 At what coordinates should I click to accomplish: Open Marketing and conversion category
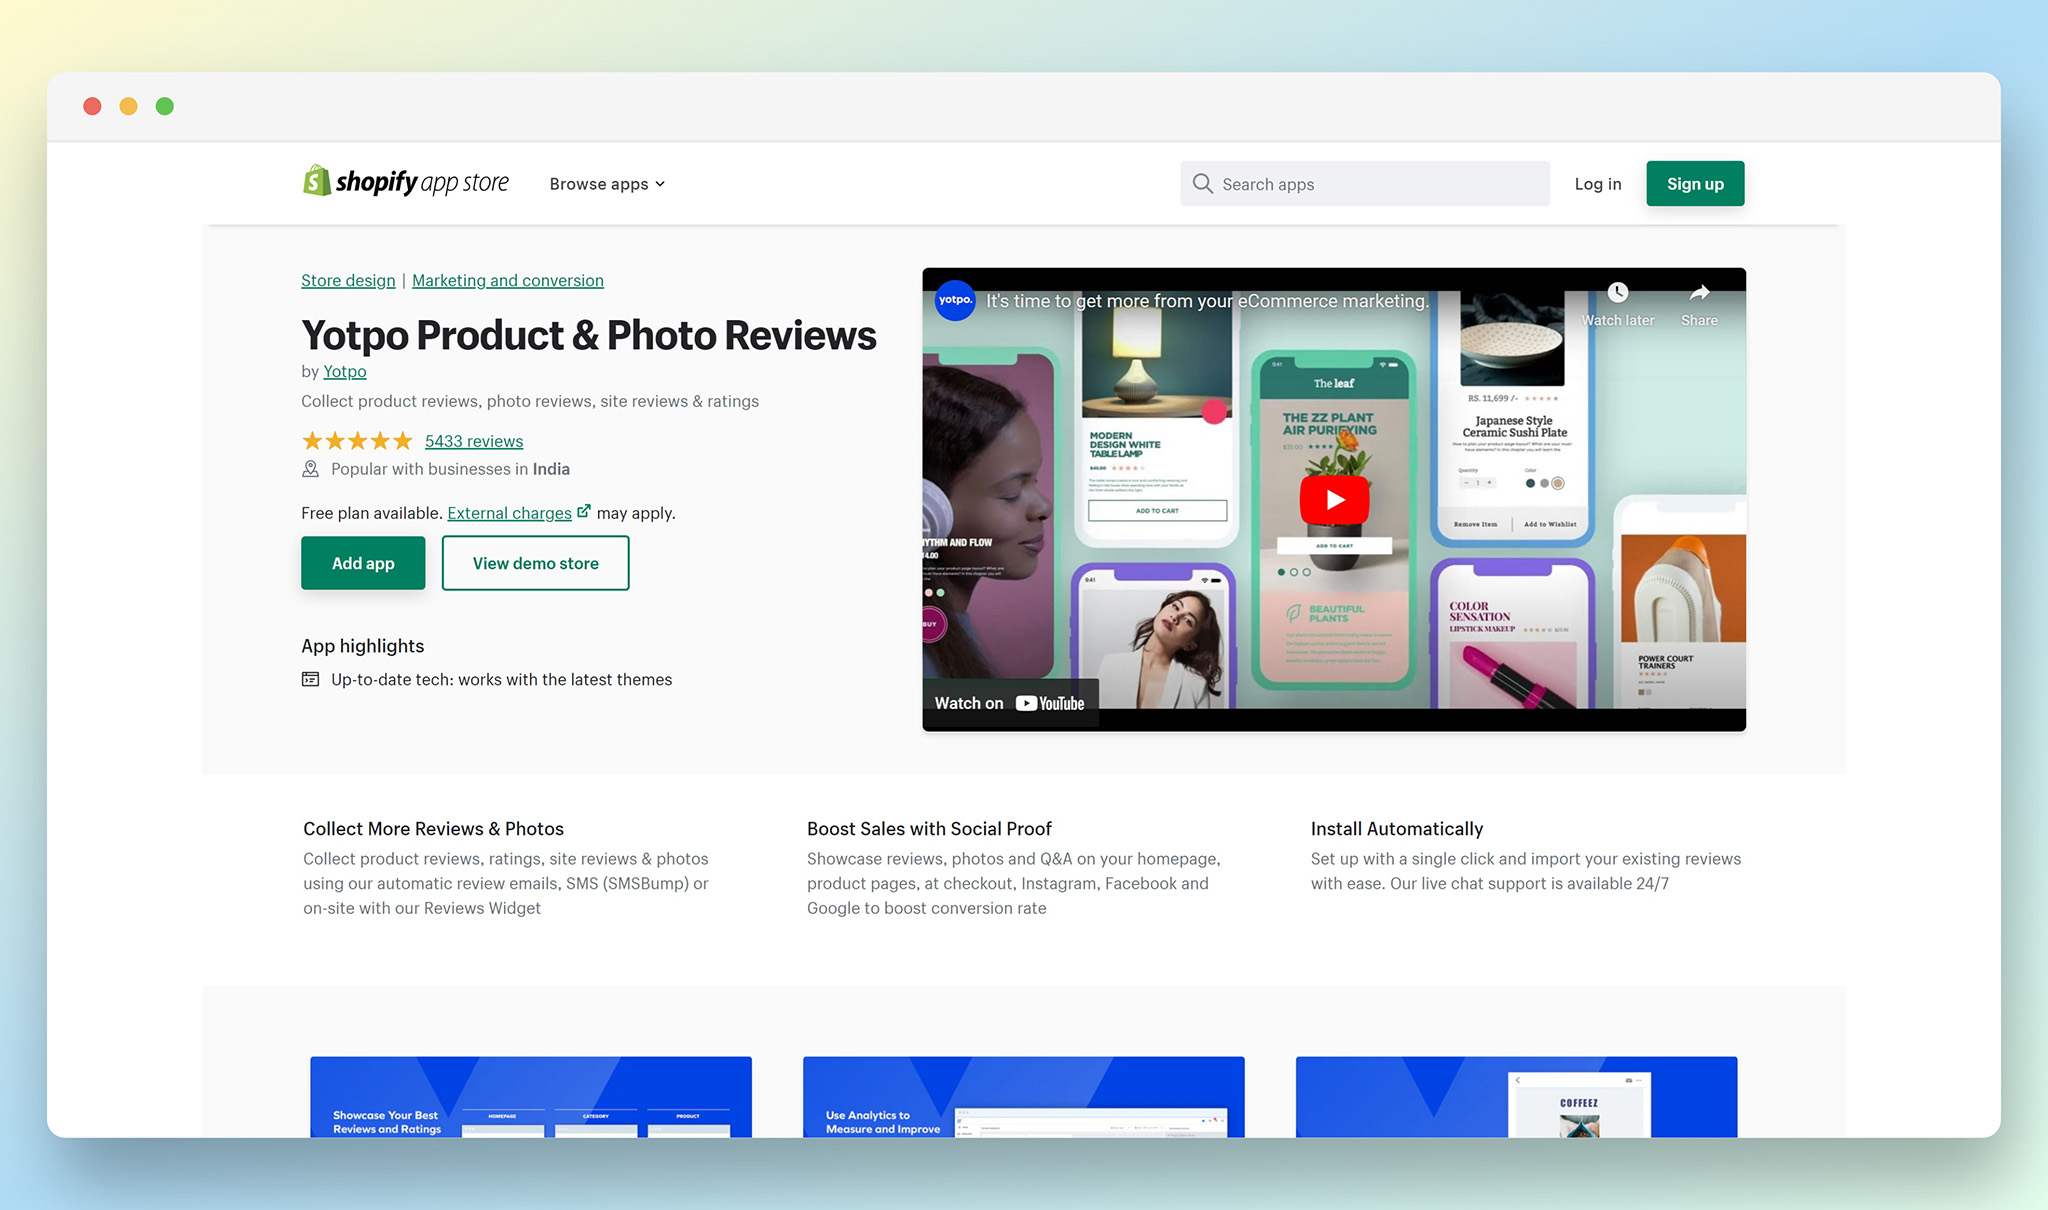pos(507,280)
